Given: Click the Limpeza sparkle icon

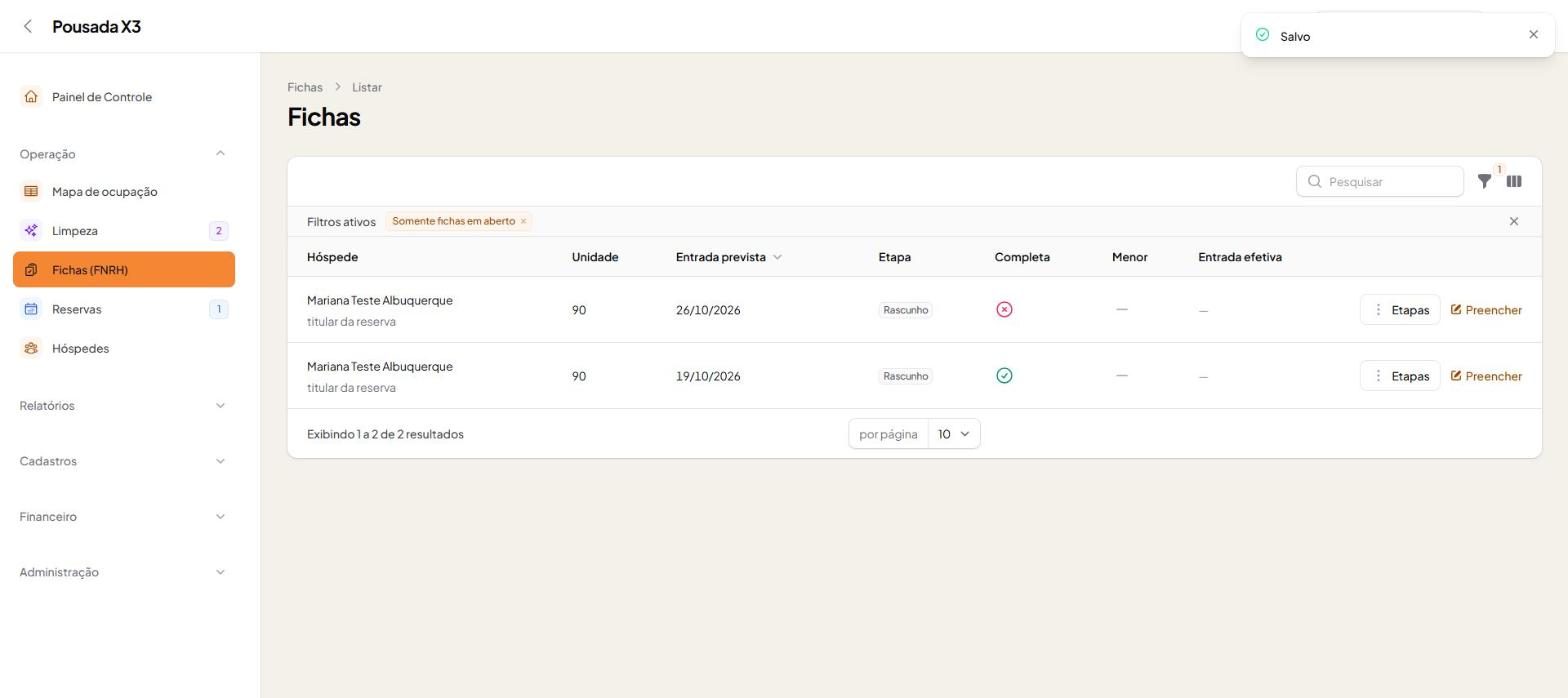Looking at the screenshot, I should (x=31, y=231).
